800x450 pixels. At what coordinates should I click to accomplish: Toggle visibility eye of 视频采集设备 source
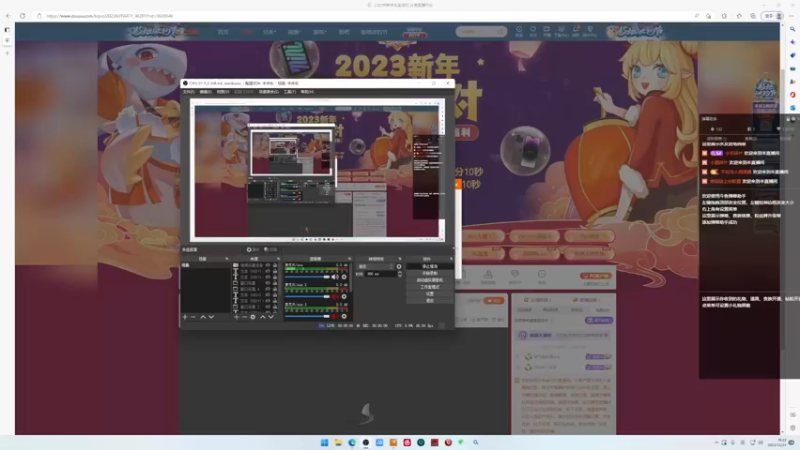click(268, 265)
